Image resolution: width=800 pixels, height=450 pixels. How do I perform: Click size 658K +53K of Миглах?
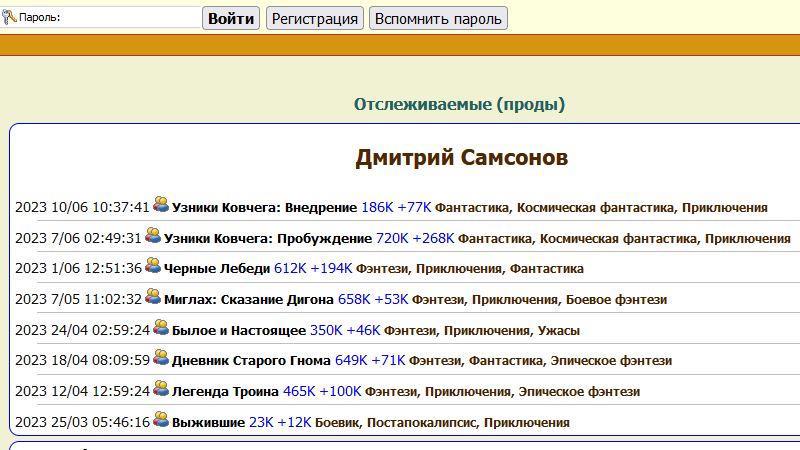373,299
